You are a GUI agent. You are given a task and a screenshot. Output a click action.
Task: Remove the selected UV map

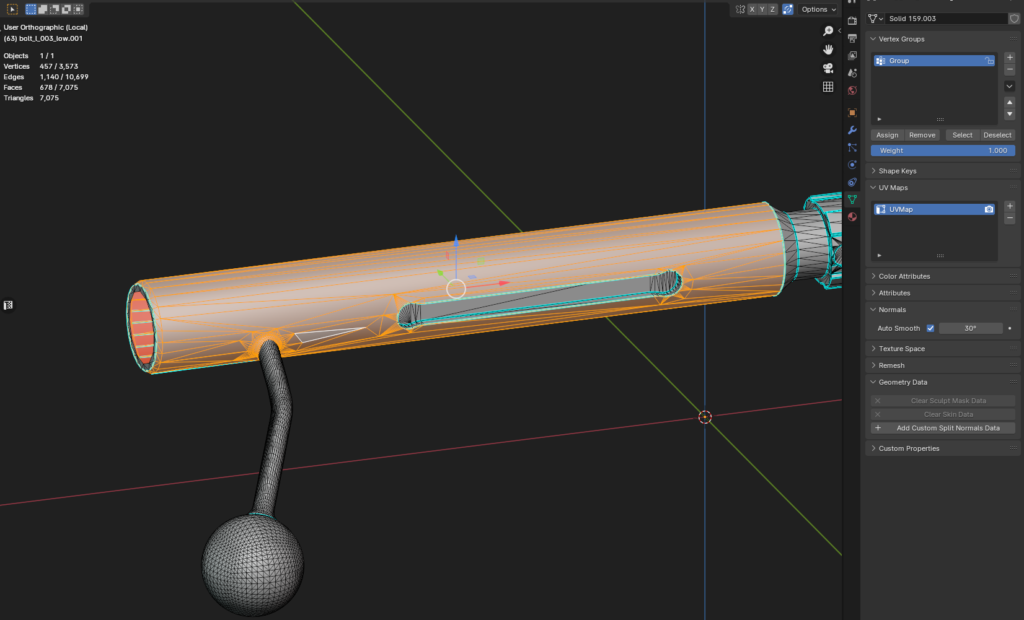click(x=1010, y=218)
